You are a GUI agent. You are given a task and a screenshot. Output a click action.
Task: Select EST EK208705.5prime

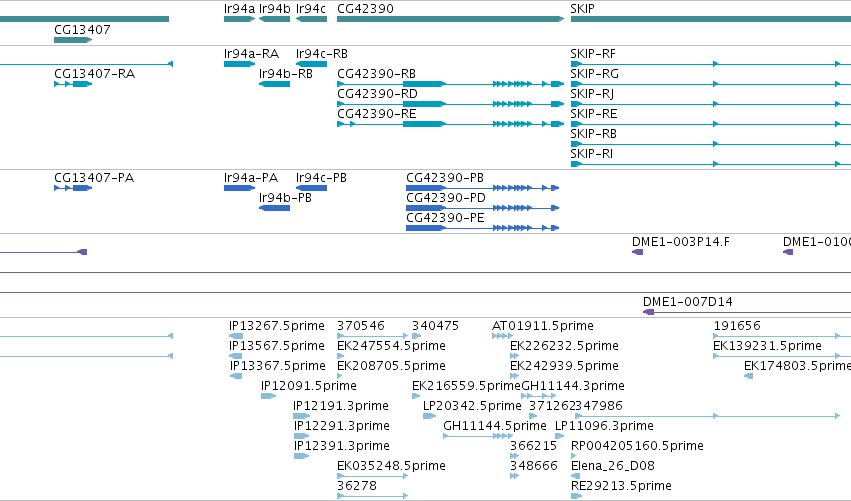(340, 376)
